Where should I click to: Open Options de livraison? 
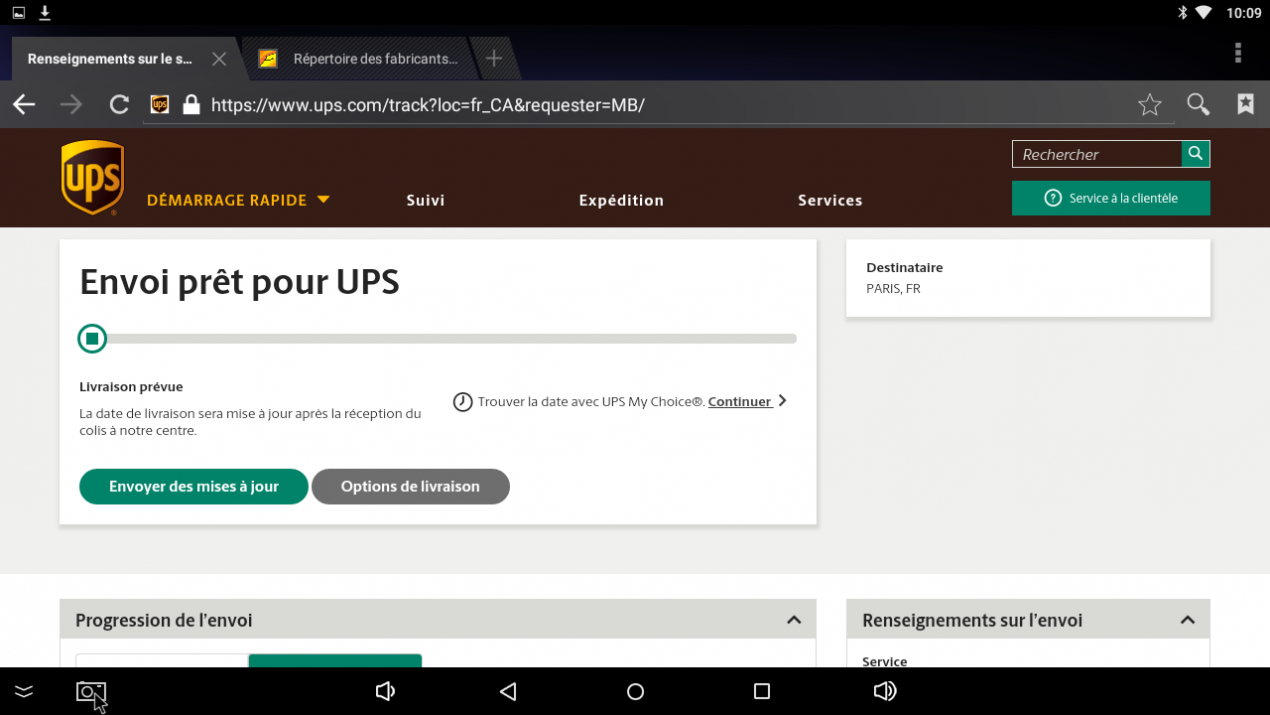(410, 487)
